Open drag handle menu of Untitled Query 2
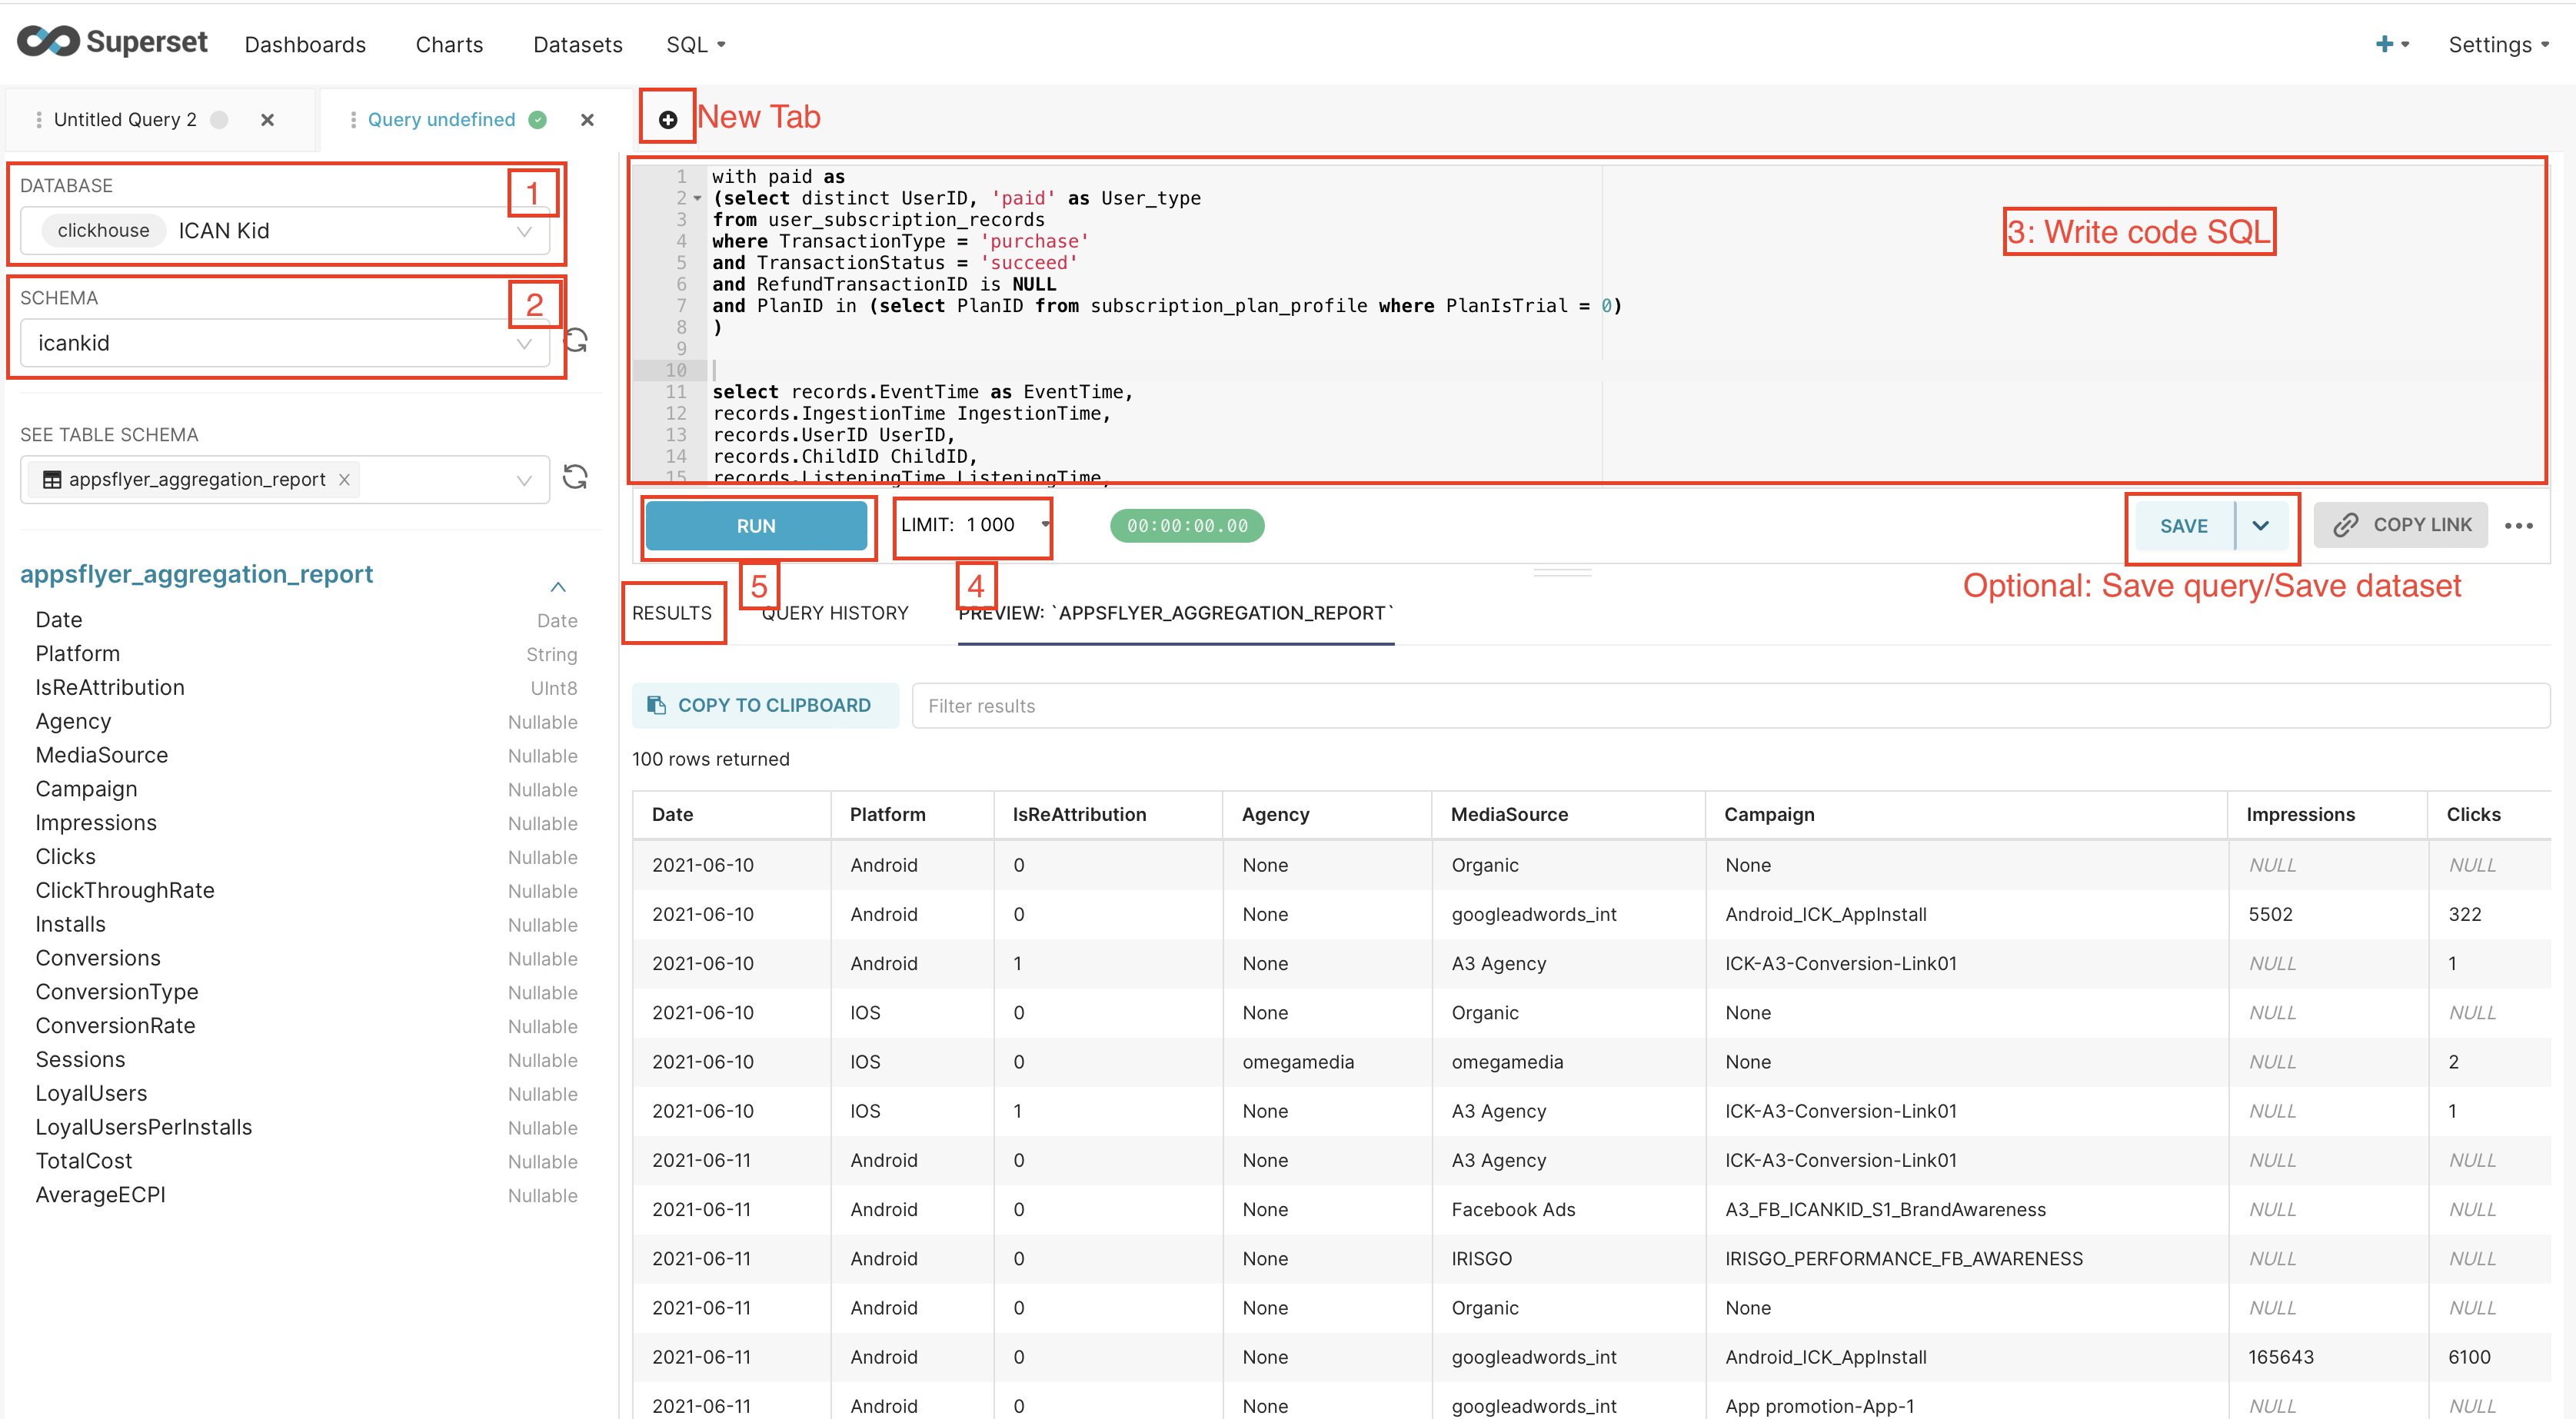Viewport: 2576px width, 1419px height. point(38,120)
